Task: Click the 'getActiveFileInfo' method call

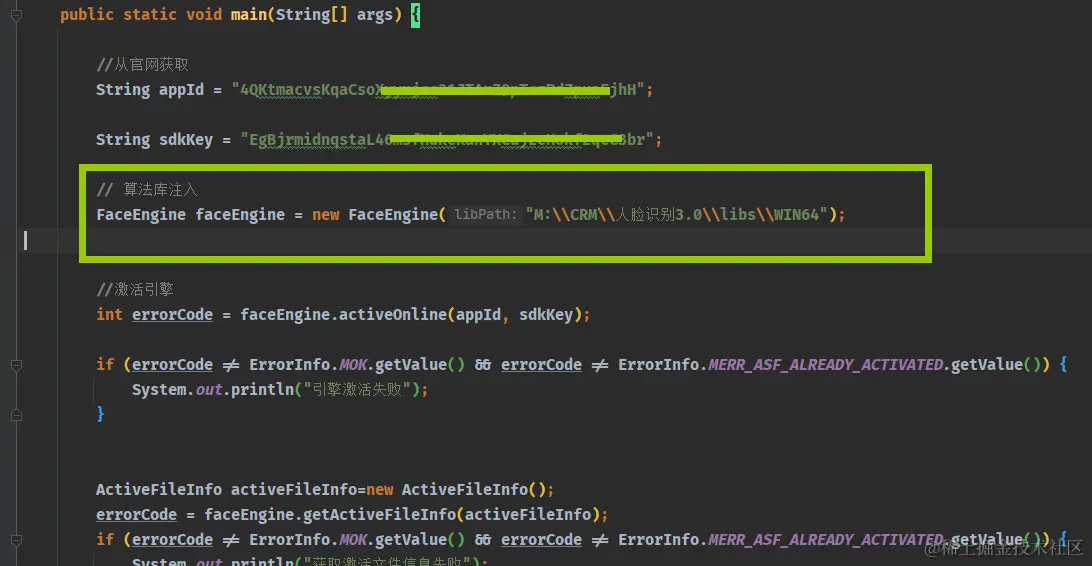Action: point(380,514)
